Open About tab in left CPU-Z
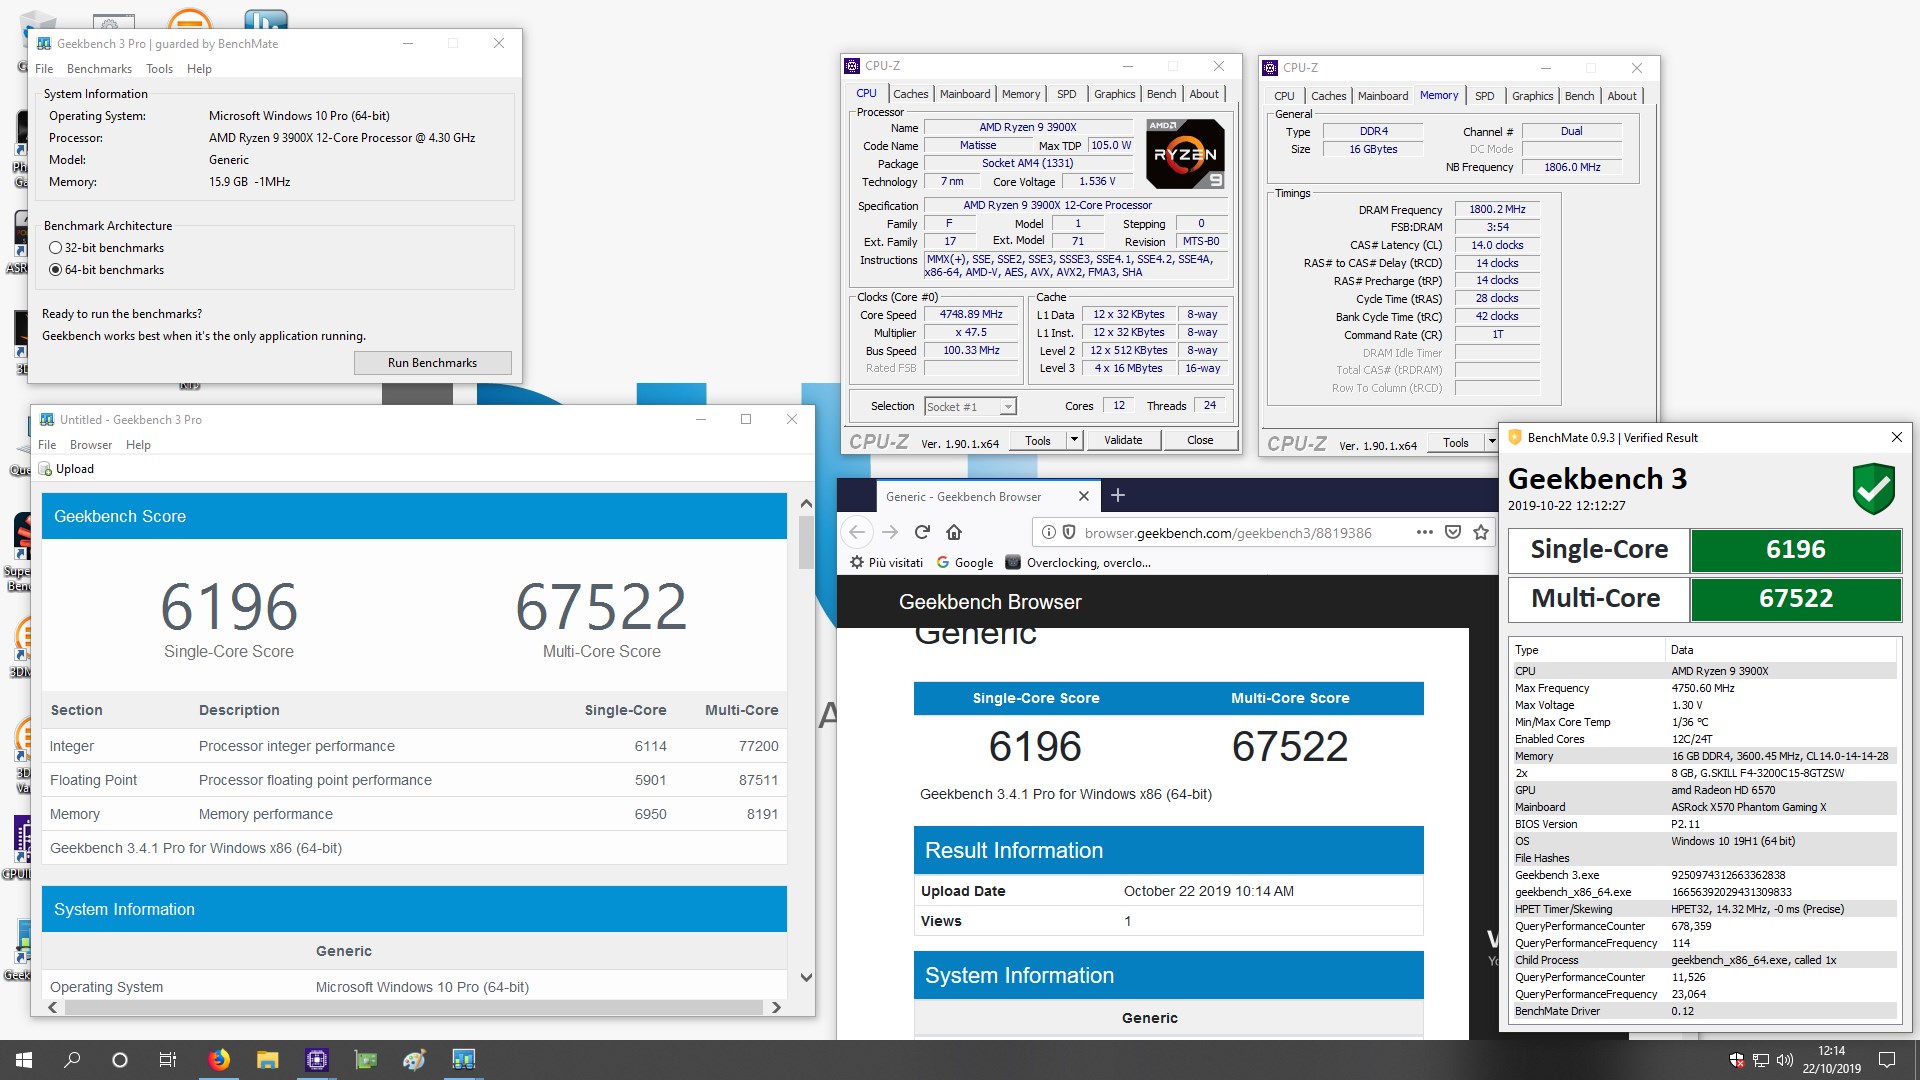 (1204, 94)
